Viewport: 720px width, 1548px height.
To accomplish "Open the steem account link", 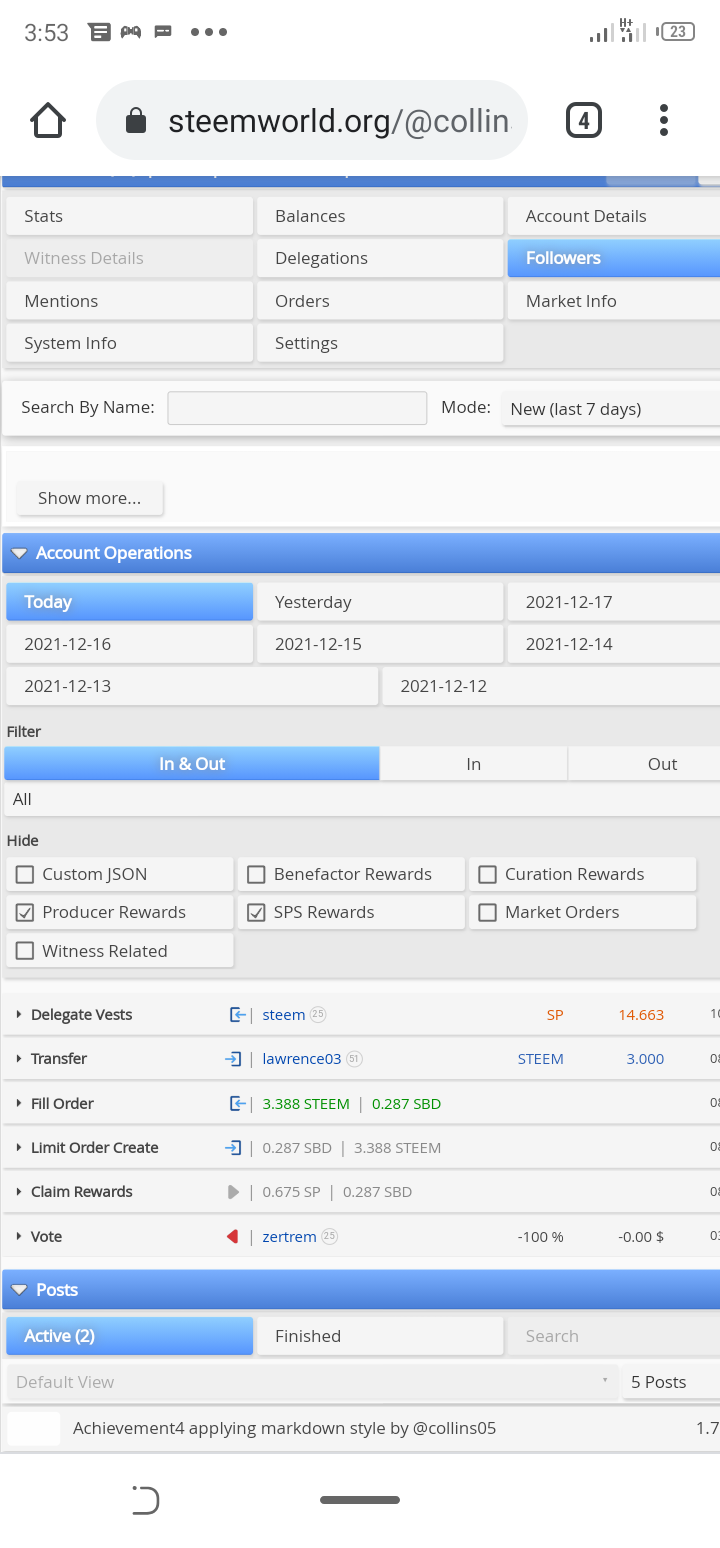I will point(284,1015).
